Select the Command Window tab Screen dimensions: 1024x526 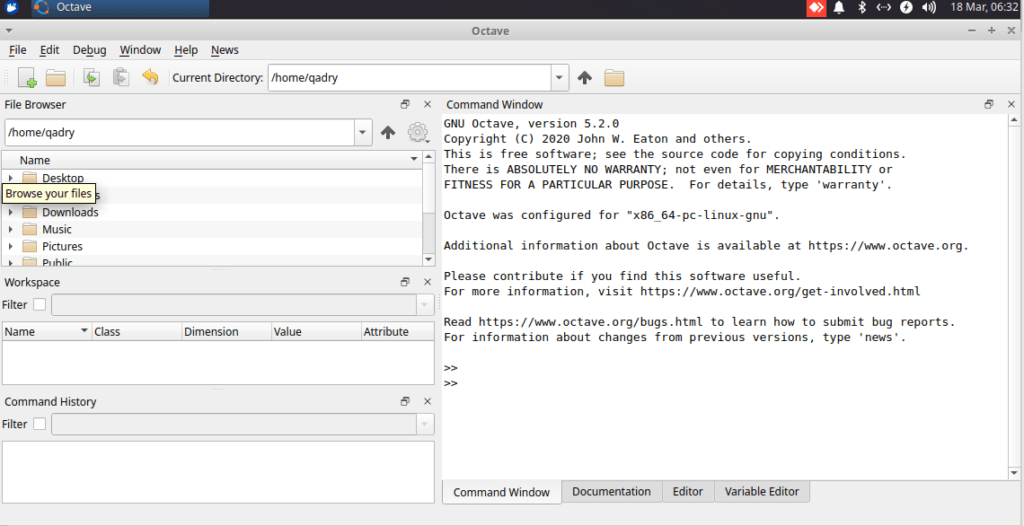tap(502, 492)
